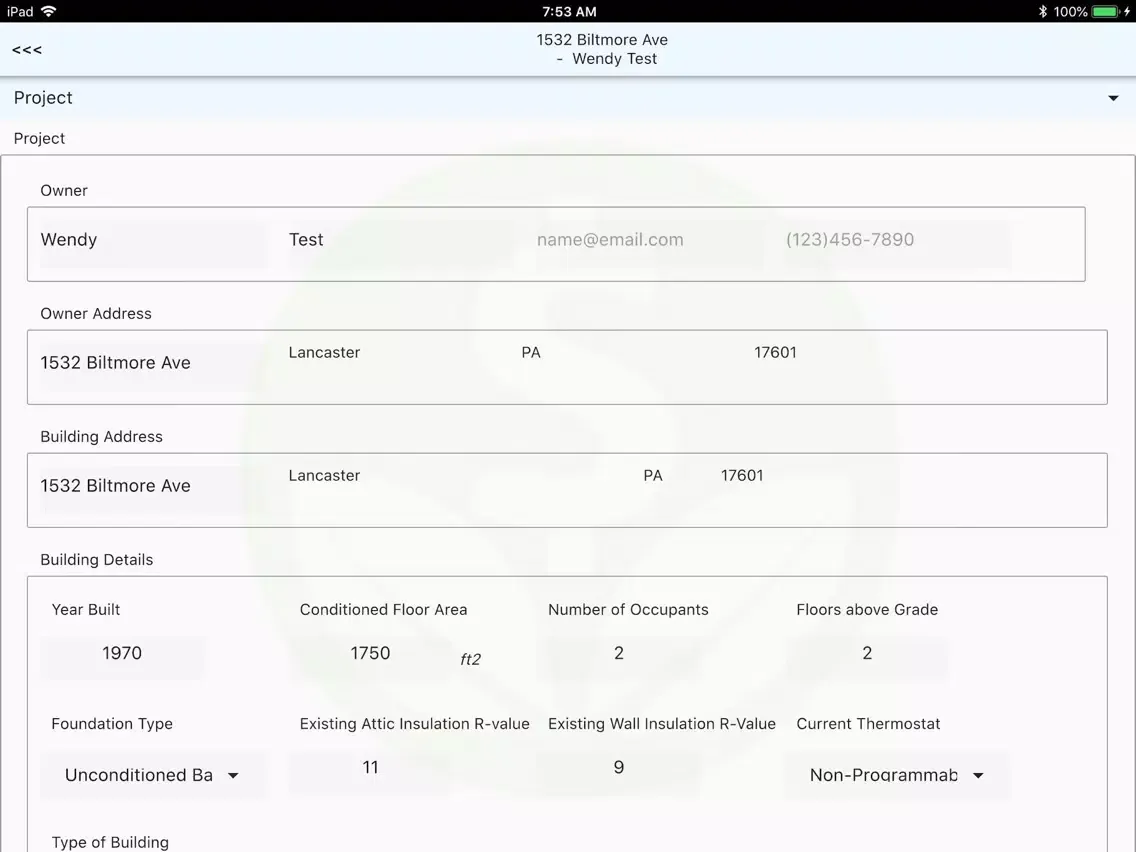Click the Building Details label
The height and width of the screenshot is (852, 1136).
(96, 560)
